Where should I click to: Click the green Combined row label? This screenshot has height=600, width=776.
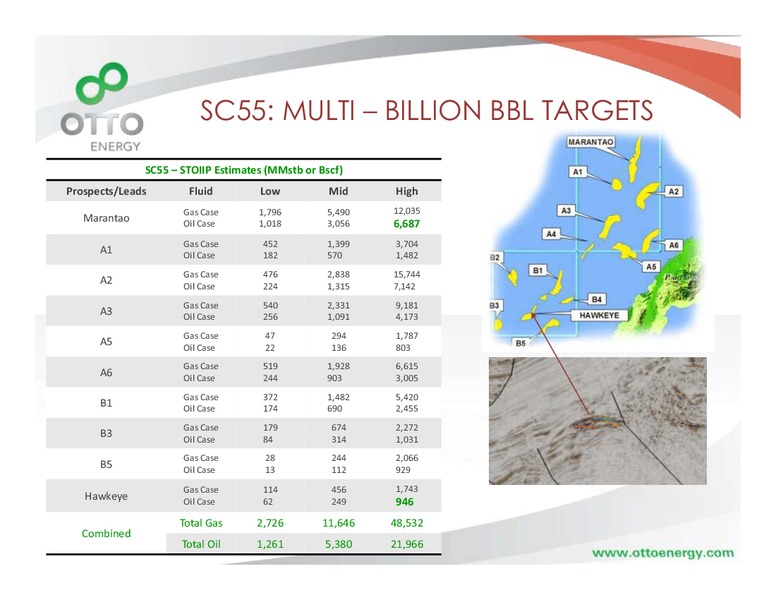pos(106,533)
